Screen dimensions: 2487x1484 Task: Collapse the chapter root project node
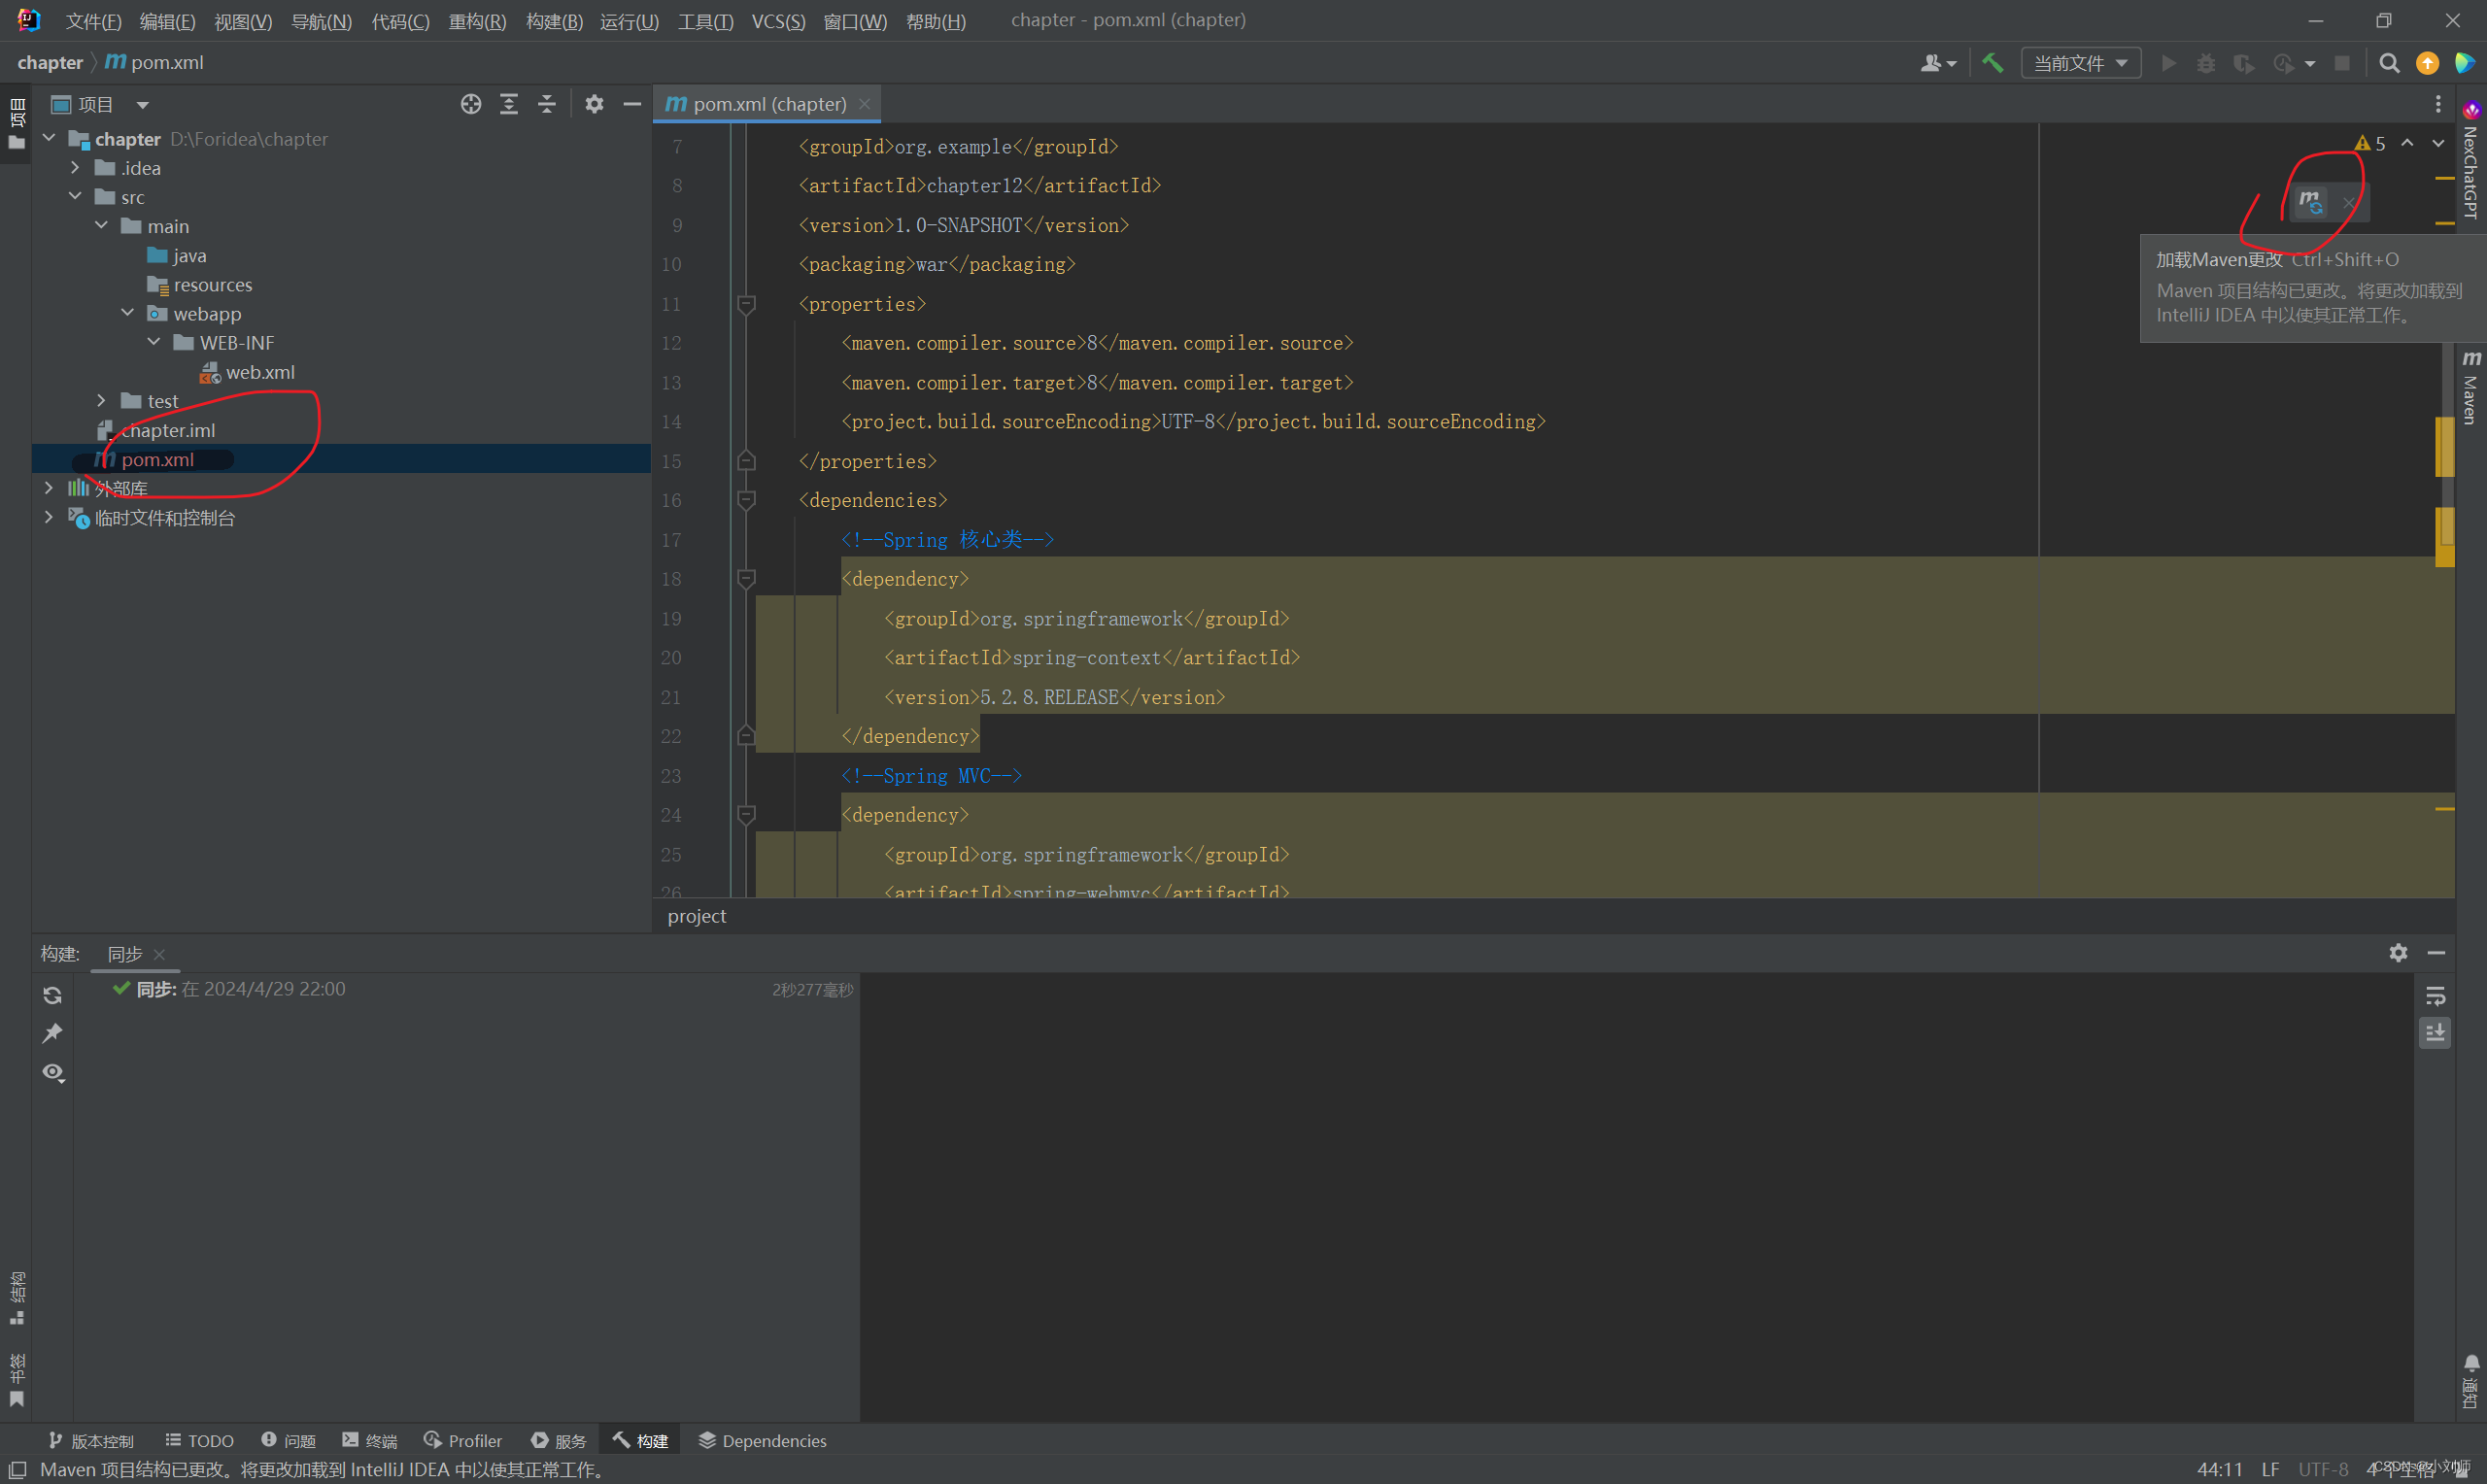[49, 138]
